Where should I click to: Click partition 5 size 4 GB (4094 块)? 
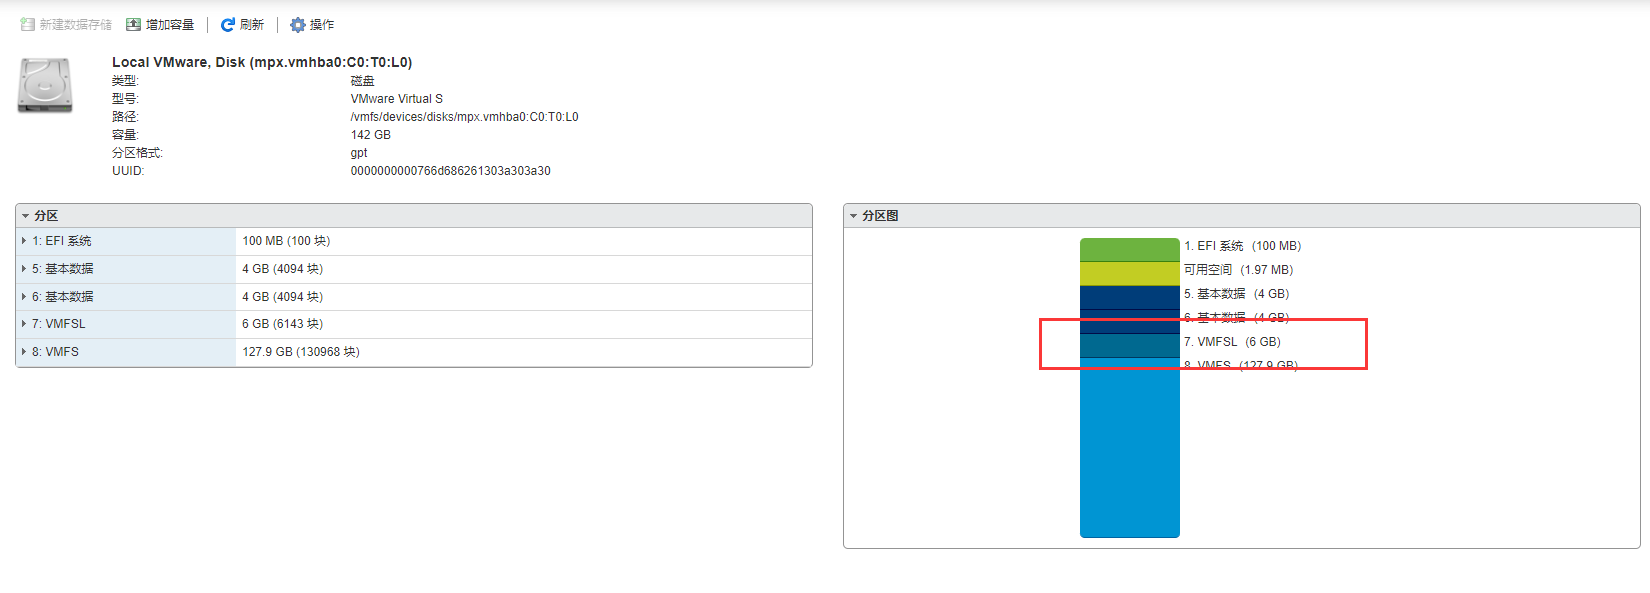pyautogui.click(x=282, y=269)
